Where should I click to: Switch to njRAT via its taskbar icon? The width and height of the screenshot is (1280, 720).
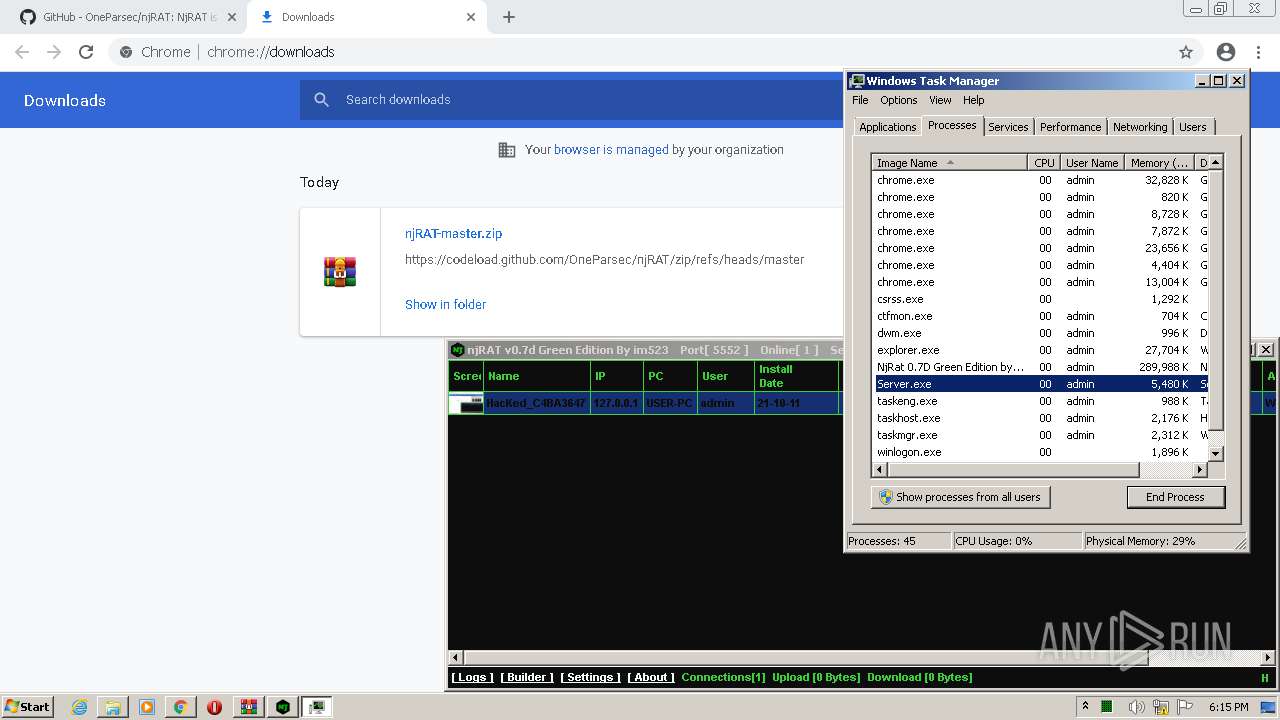click(283, 707)
